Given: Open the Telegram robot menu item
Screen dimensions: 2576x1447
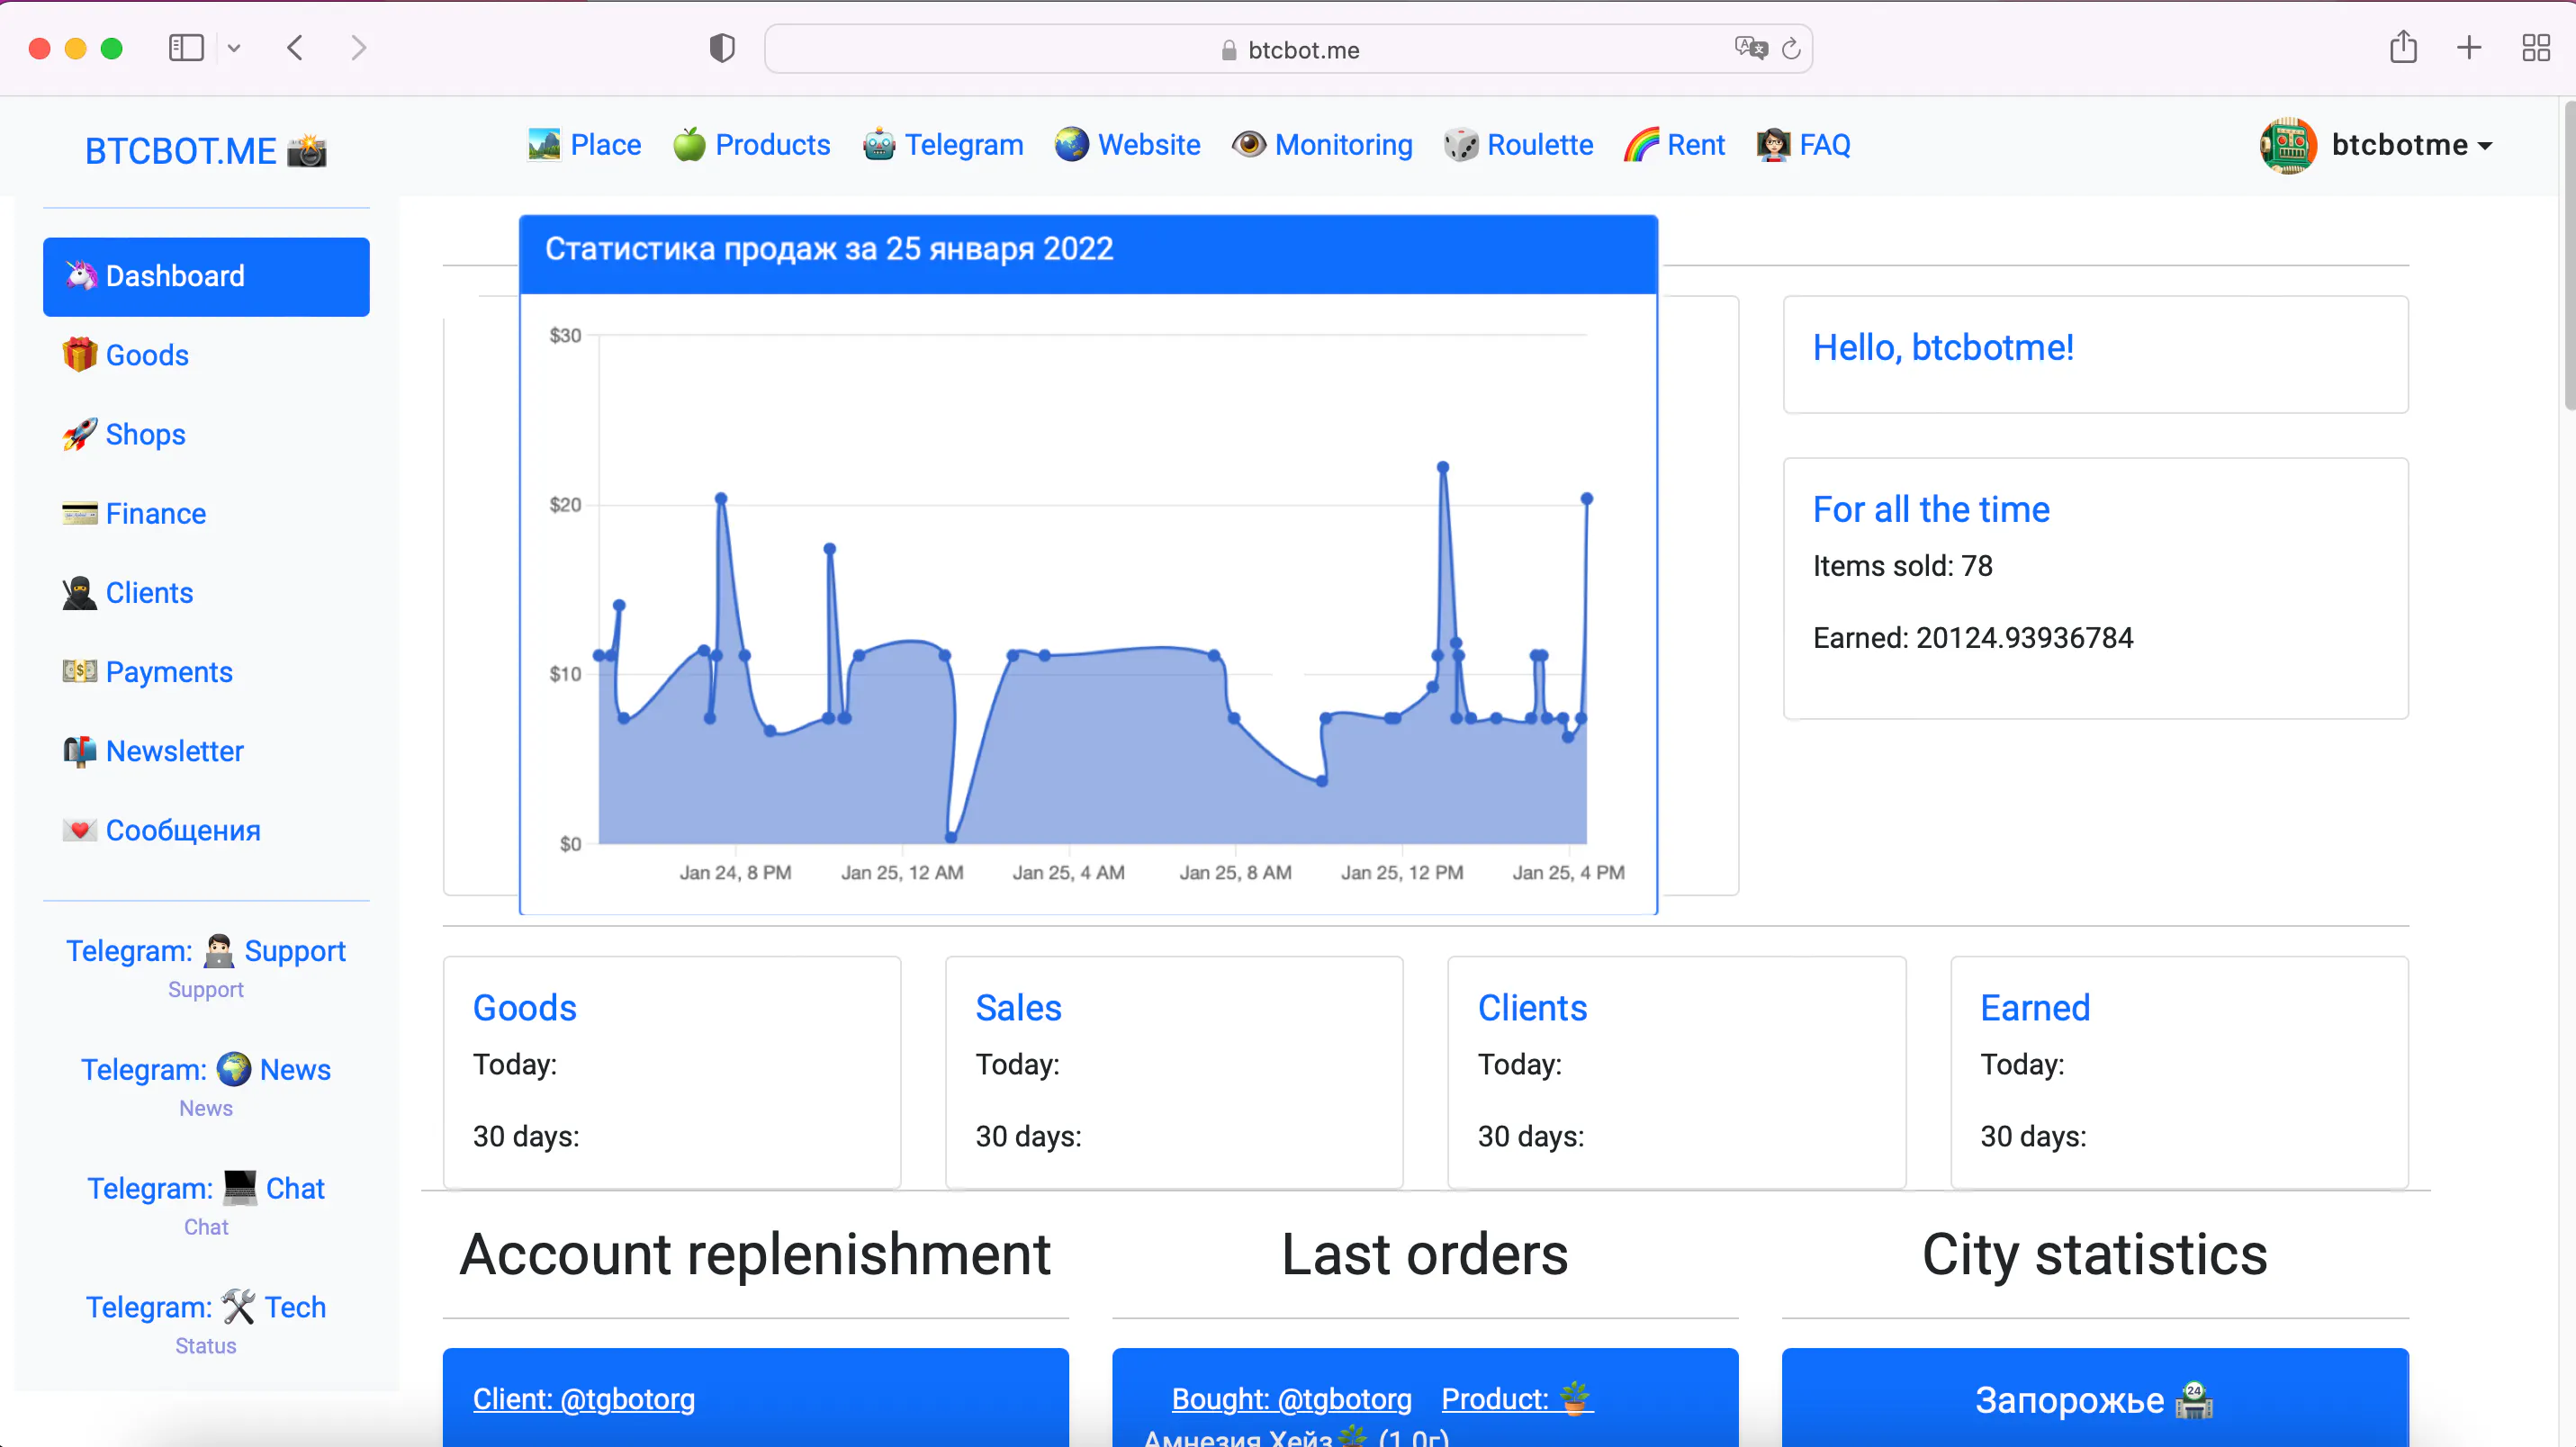Looking at the screenshot, I should pyautogui.click(x=943, y=145).
